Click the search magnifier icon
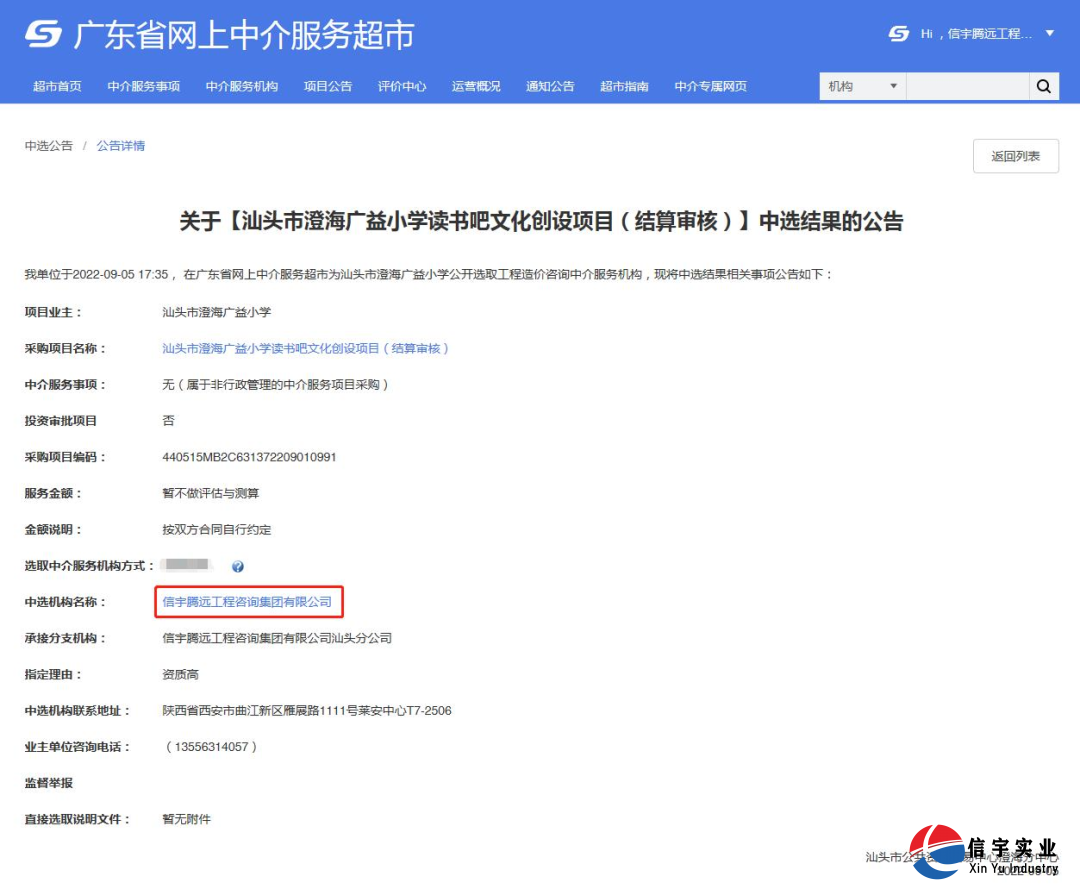Image resolution: width=1080 pixels, height=895 pixels. pos(1044,86)
